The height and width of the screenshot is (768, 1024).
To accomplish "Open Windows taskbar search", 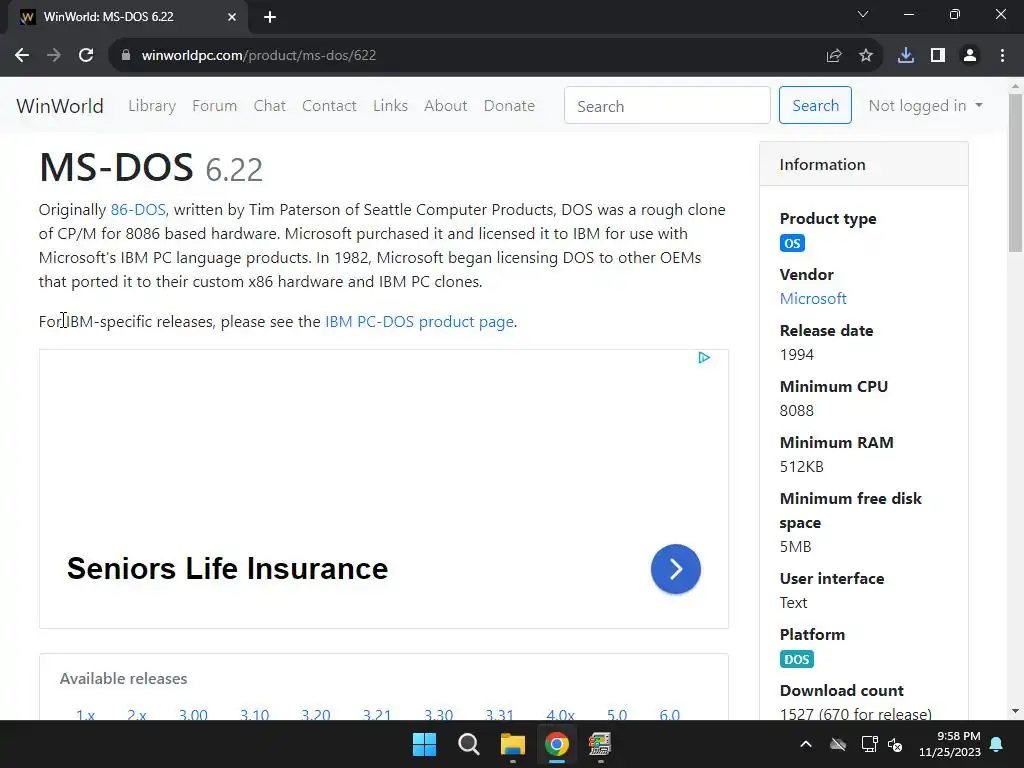I will (469, 744).
